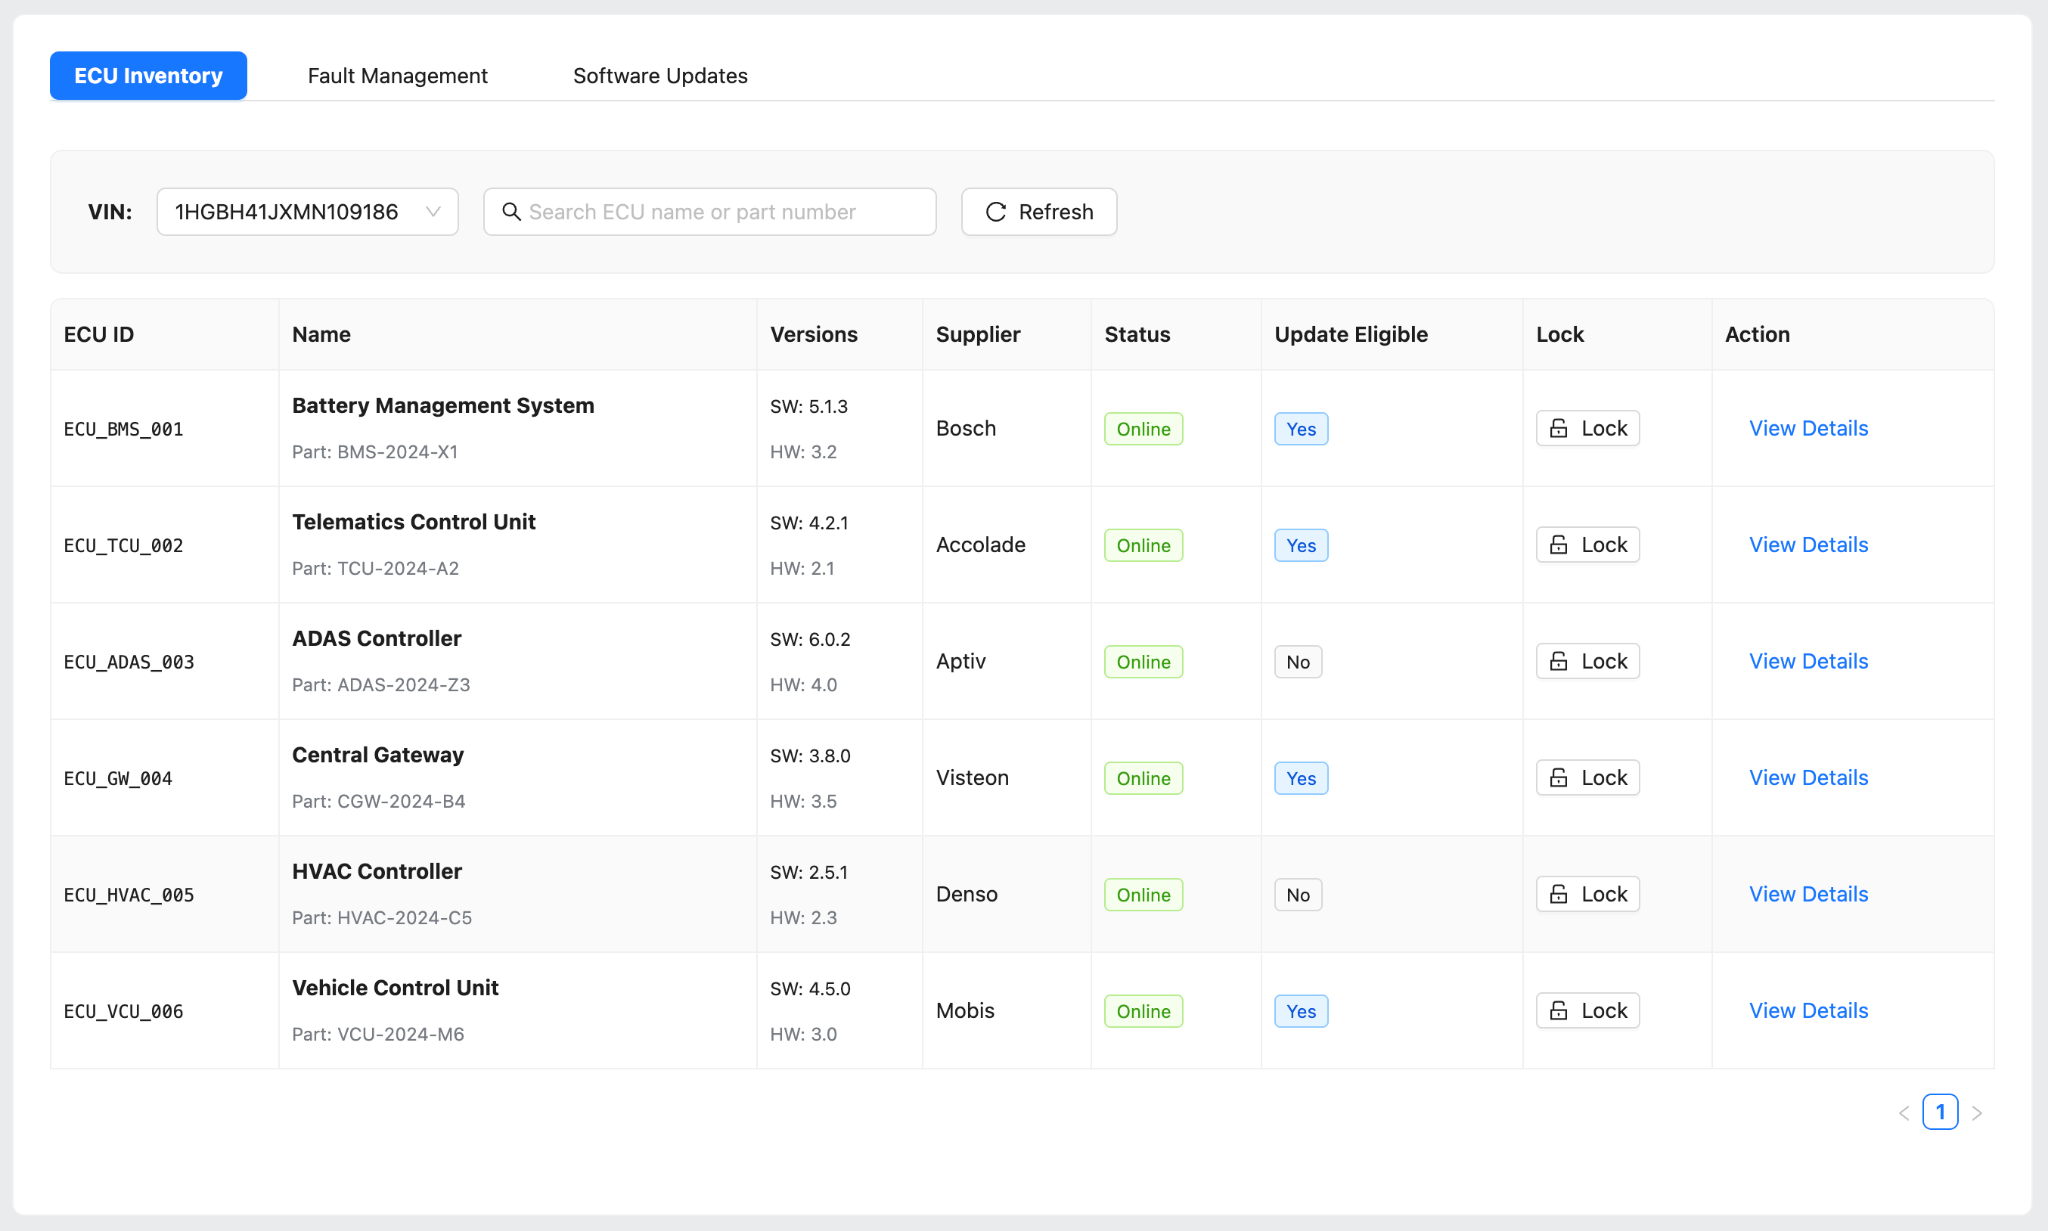Click the Yes tag for Central Gateway
This screenshot has width=2048, height=1231.
click(1301, 779)
